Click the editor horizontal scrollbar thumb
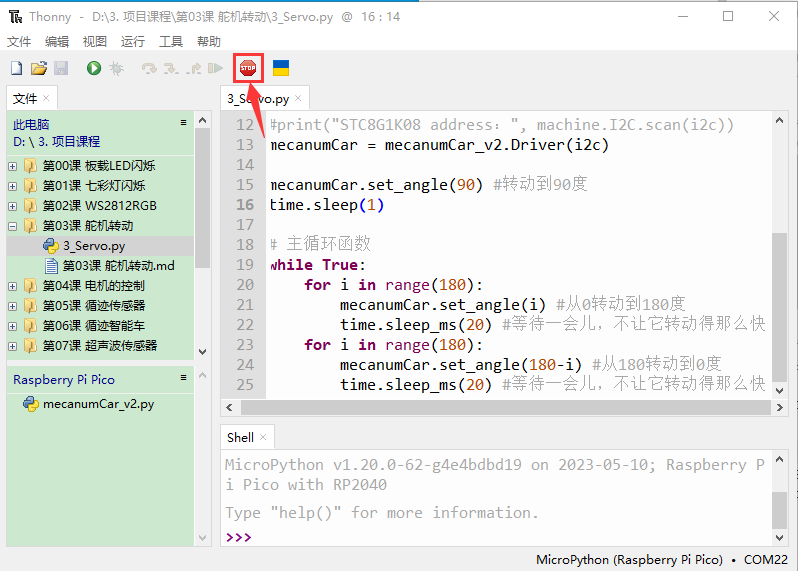The width and height of the screenshot is (798, 571). coord(506,407)
